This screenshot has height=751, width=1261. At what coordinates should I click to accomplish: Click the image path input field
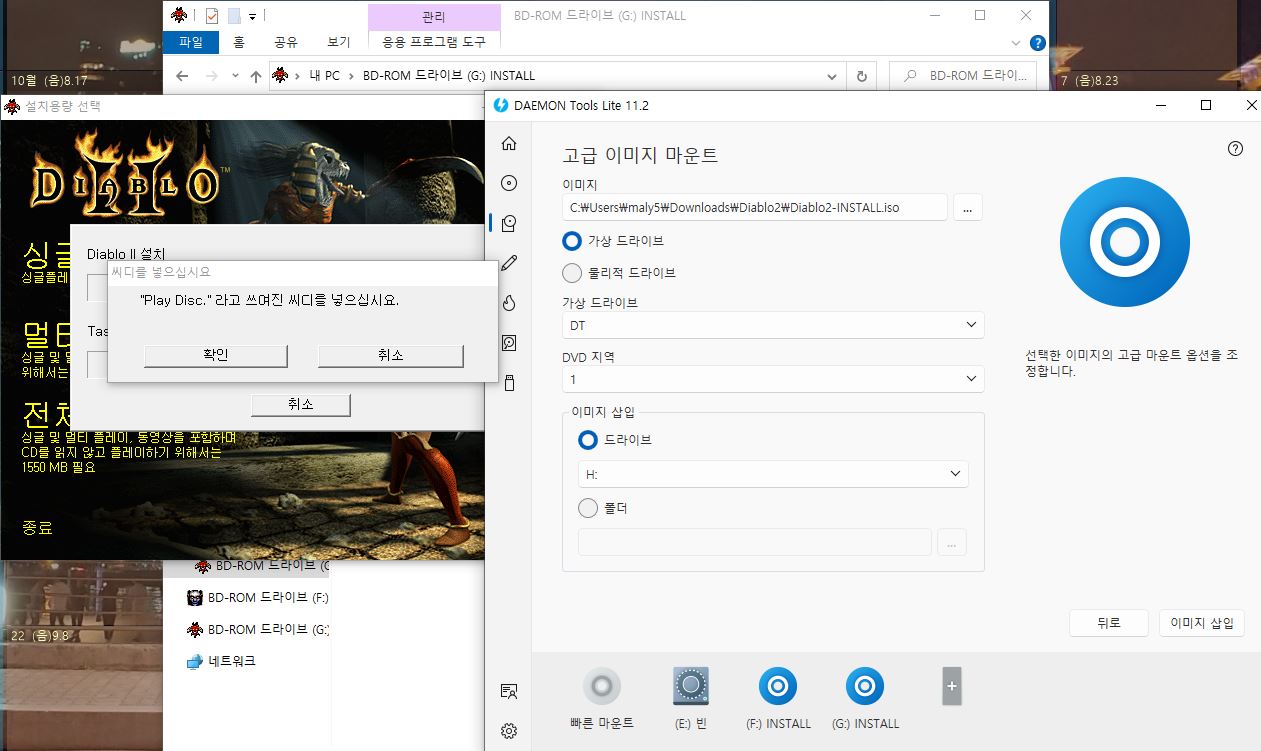click(x=755, y=207)
